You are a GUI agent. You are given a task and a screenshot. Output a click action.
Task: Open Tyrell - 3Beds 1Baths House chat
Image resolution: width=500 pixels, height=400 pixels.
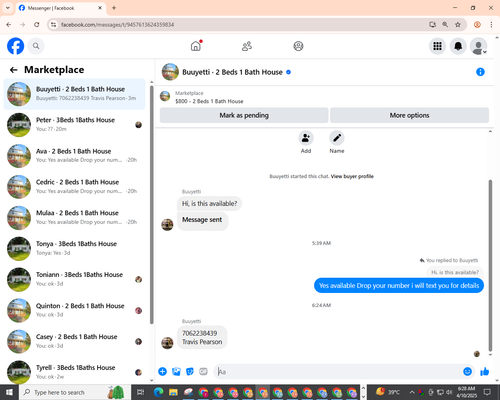pyautogui.click(x=74, y=372)
